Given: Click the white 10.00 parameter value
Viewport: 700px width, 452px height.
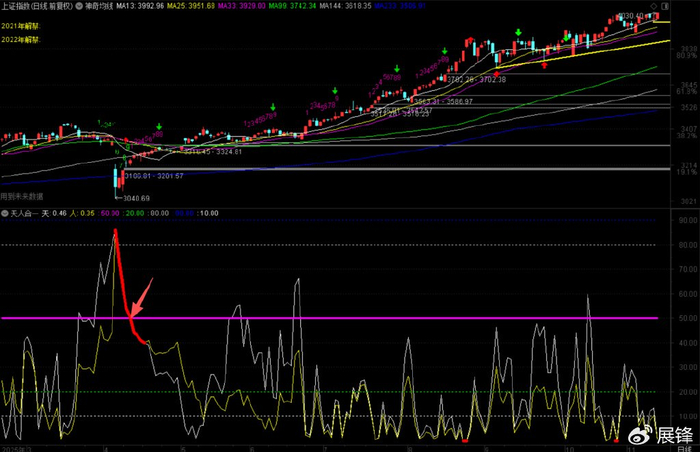Looking at the screenshot, I should [x=209, y=213].
